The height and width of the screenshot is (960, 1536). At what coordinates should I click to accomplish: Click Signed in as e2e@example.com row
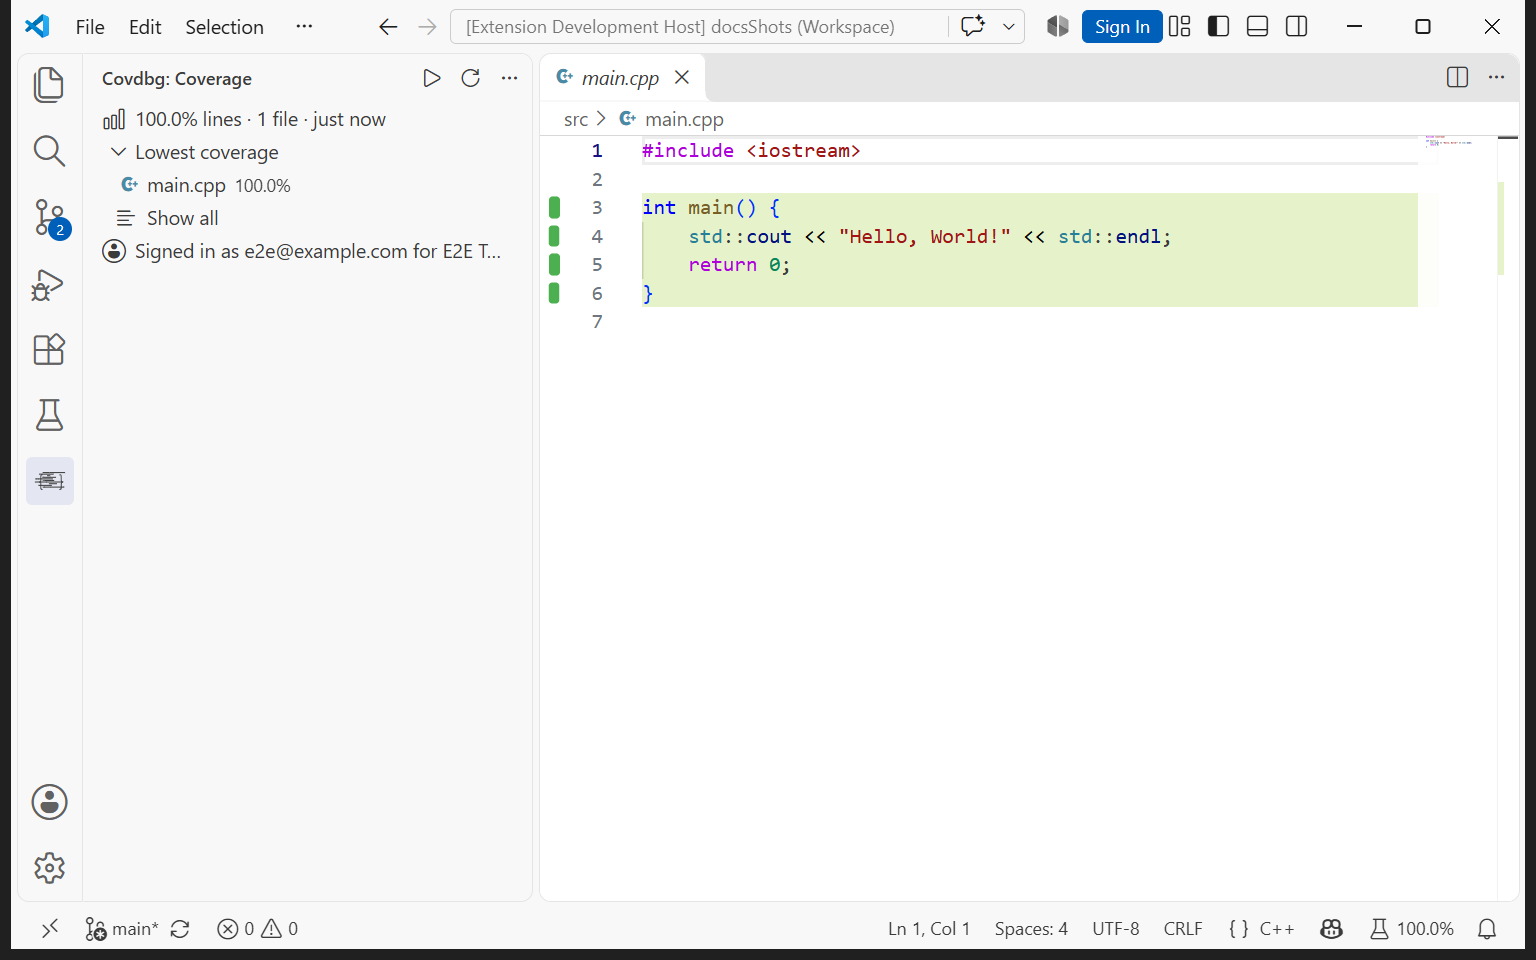[308, 251]
